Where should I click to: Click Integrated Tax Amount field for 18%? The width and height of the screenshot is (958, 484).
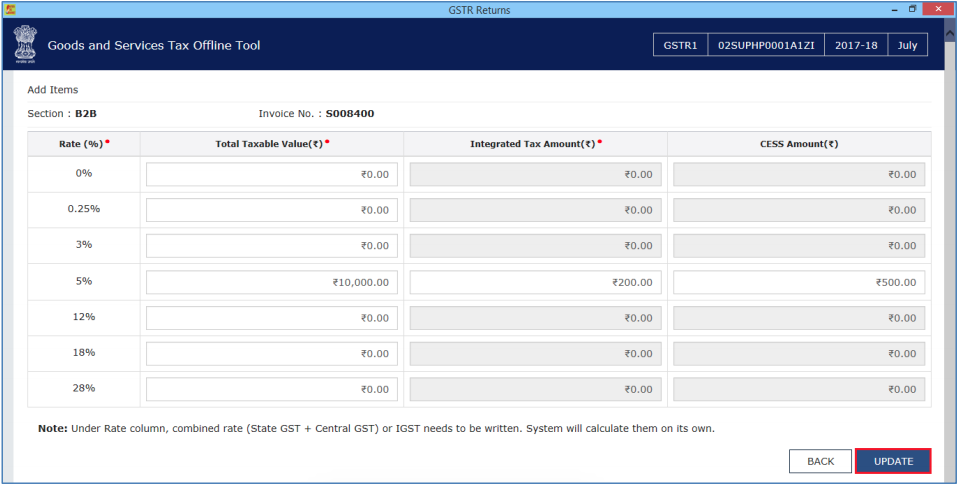pos(535,353)
